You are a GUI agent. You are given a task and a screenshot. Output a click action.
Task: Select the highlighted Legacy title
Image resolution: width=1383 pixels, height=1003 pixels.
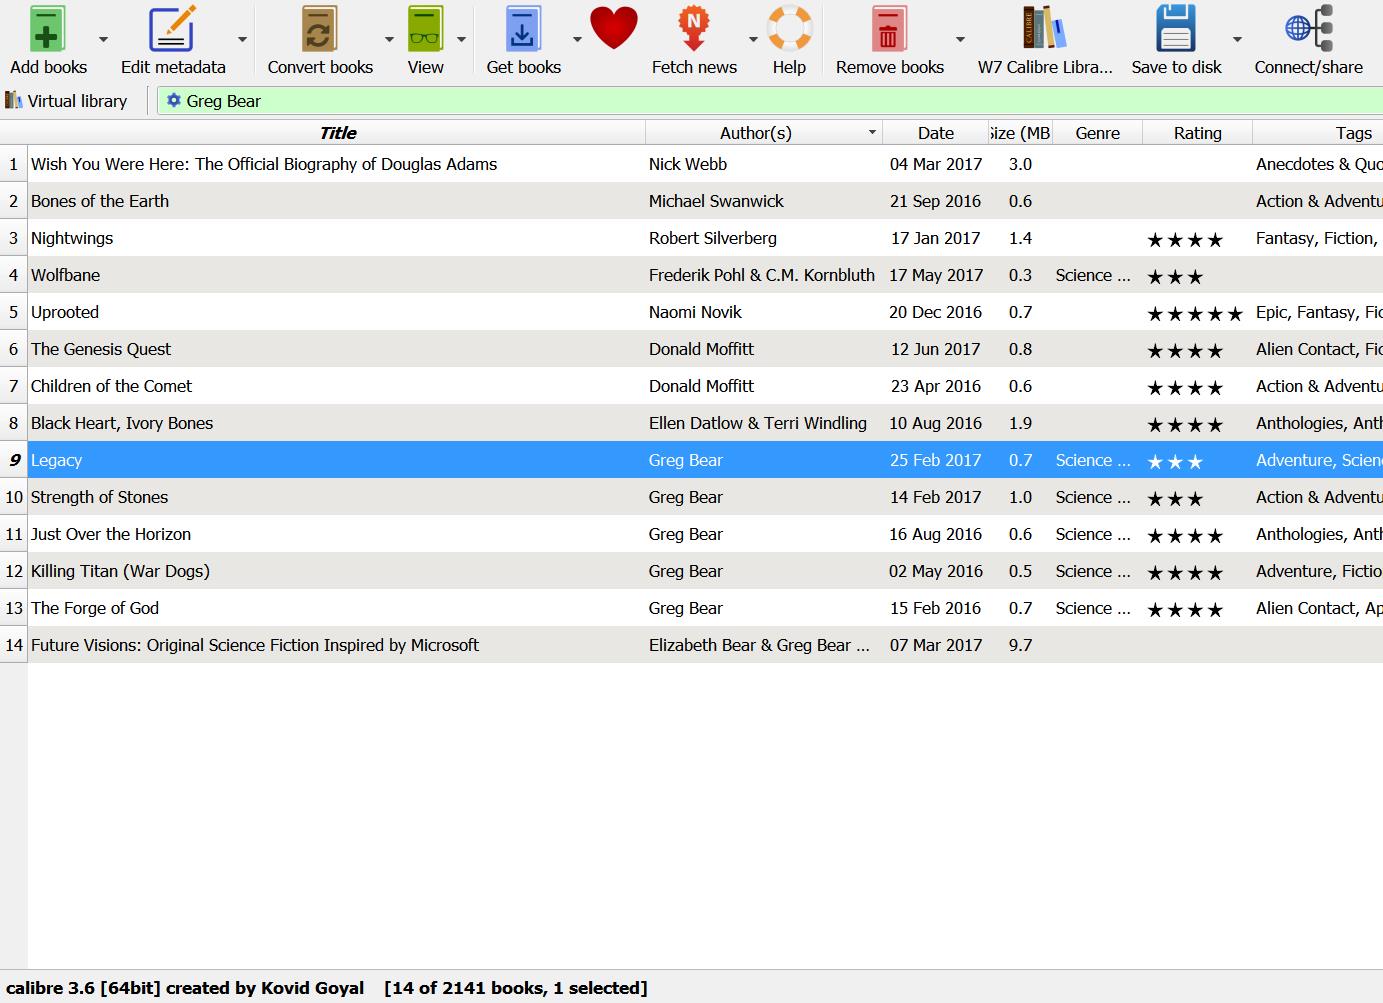click(x=56, y=460)
